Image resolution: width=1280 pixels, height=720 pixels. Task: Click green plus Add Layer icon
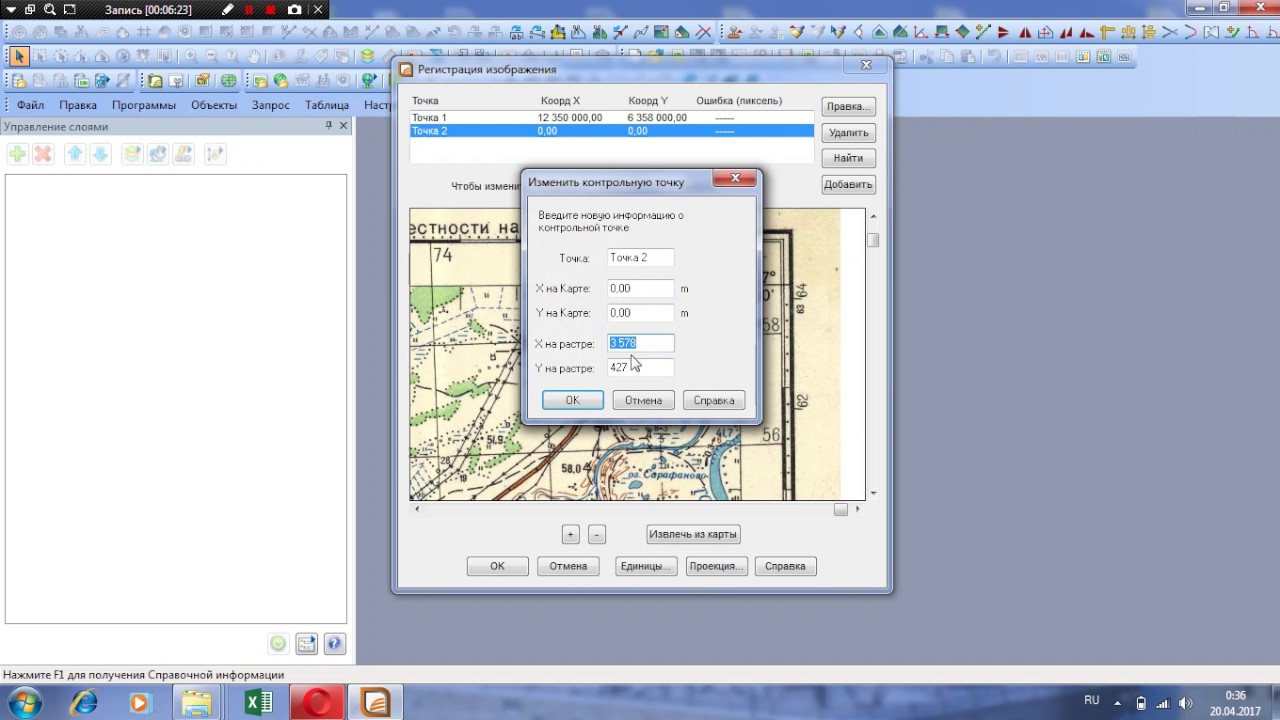(17, 154)
